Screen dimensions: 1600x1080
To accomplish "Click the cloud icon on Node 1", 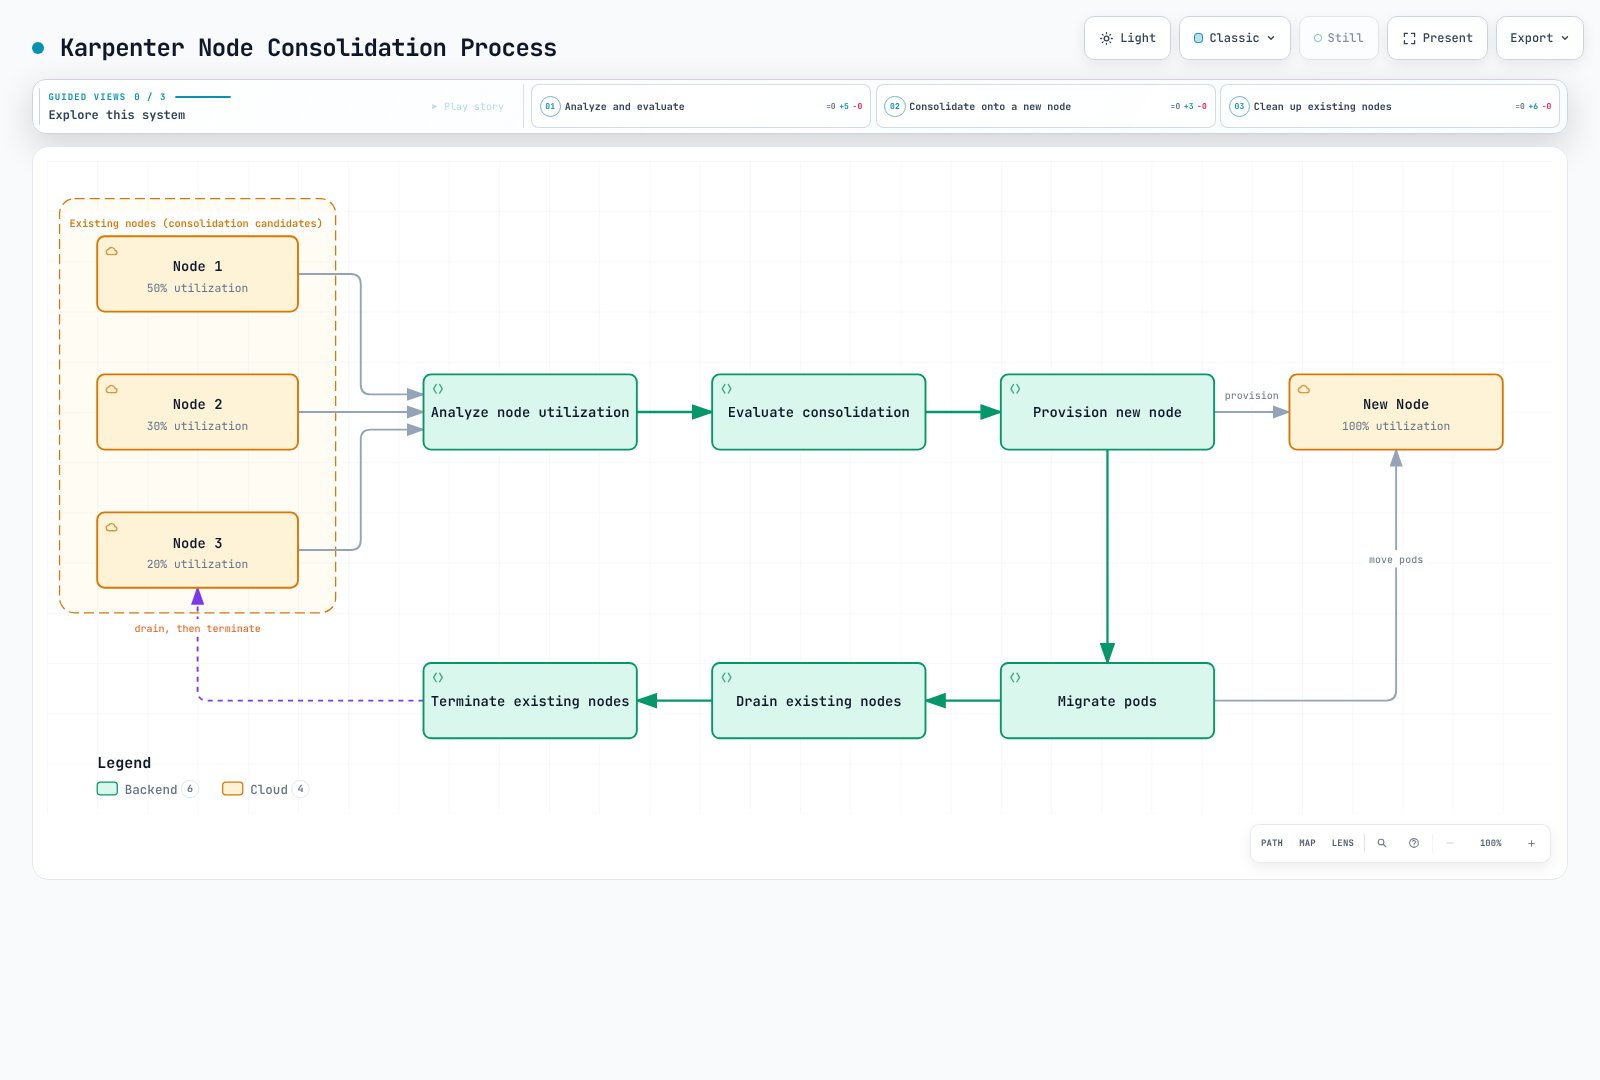I will [112, 251].
